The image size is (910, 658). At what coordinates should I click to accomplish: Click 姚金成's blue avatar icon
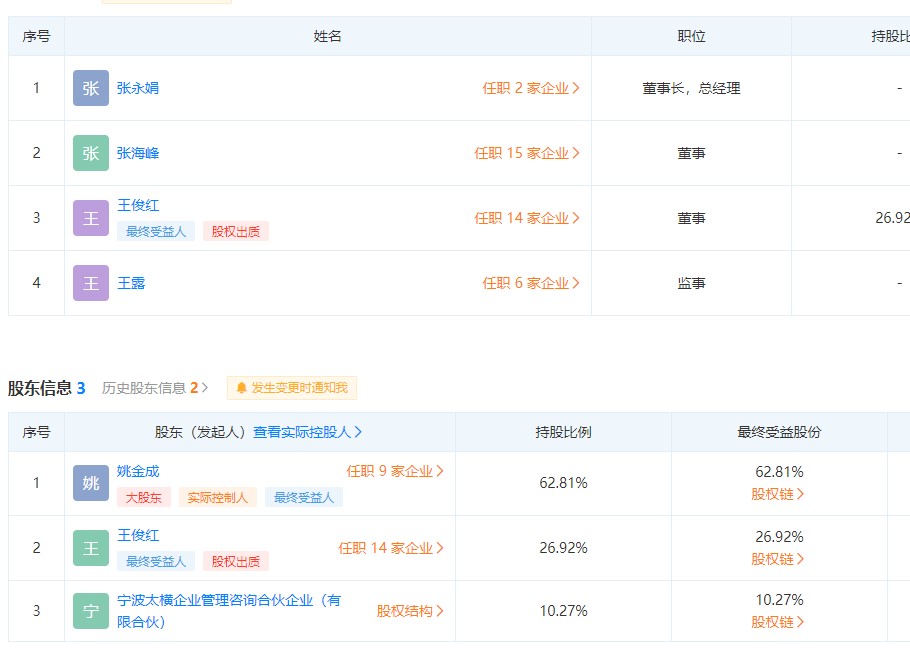tap(90, 483)
